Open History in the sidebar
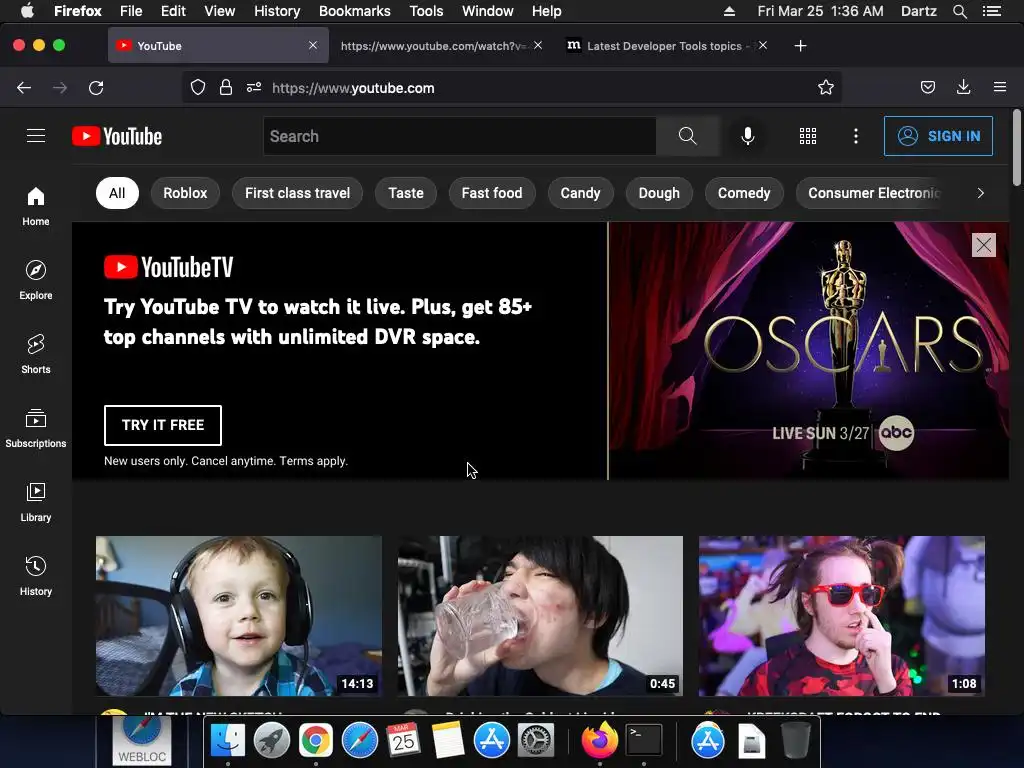This screenshot has width=1024, height=768. [x=36, y=575]
